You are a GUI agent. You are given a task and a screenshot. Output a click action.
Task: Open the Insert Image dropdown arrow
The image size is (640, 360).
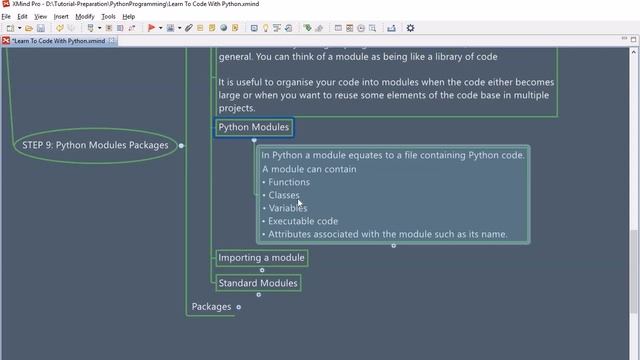click(180, 28)
